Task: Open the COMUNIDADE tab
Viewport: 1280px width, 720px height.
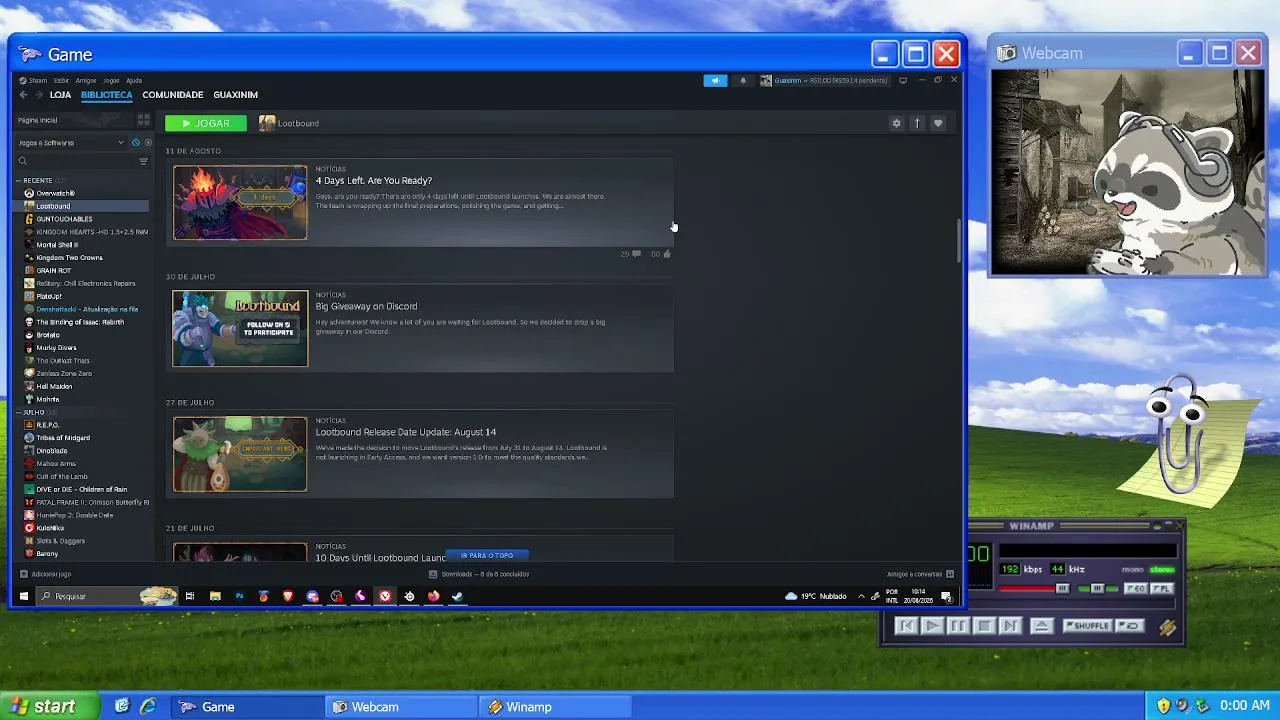Action: [172, 95]
